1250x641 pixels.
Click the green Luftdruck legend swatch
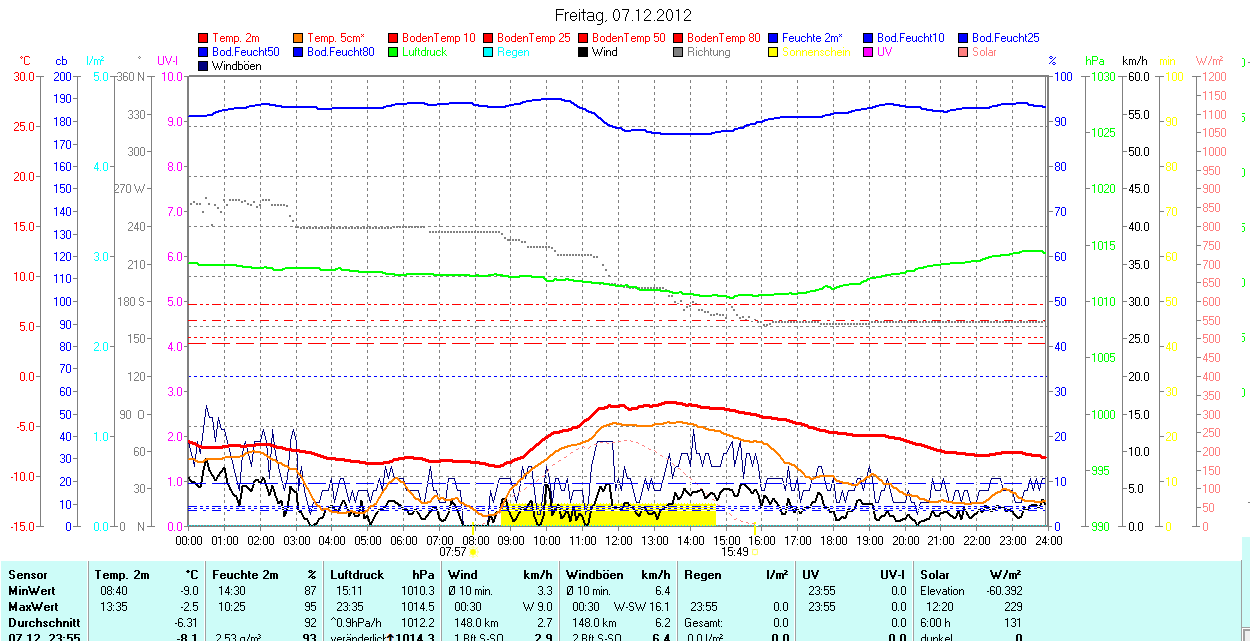394,52
